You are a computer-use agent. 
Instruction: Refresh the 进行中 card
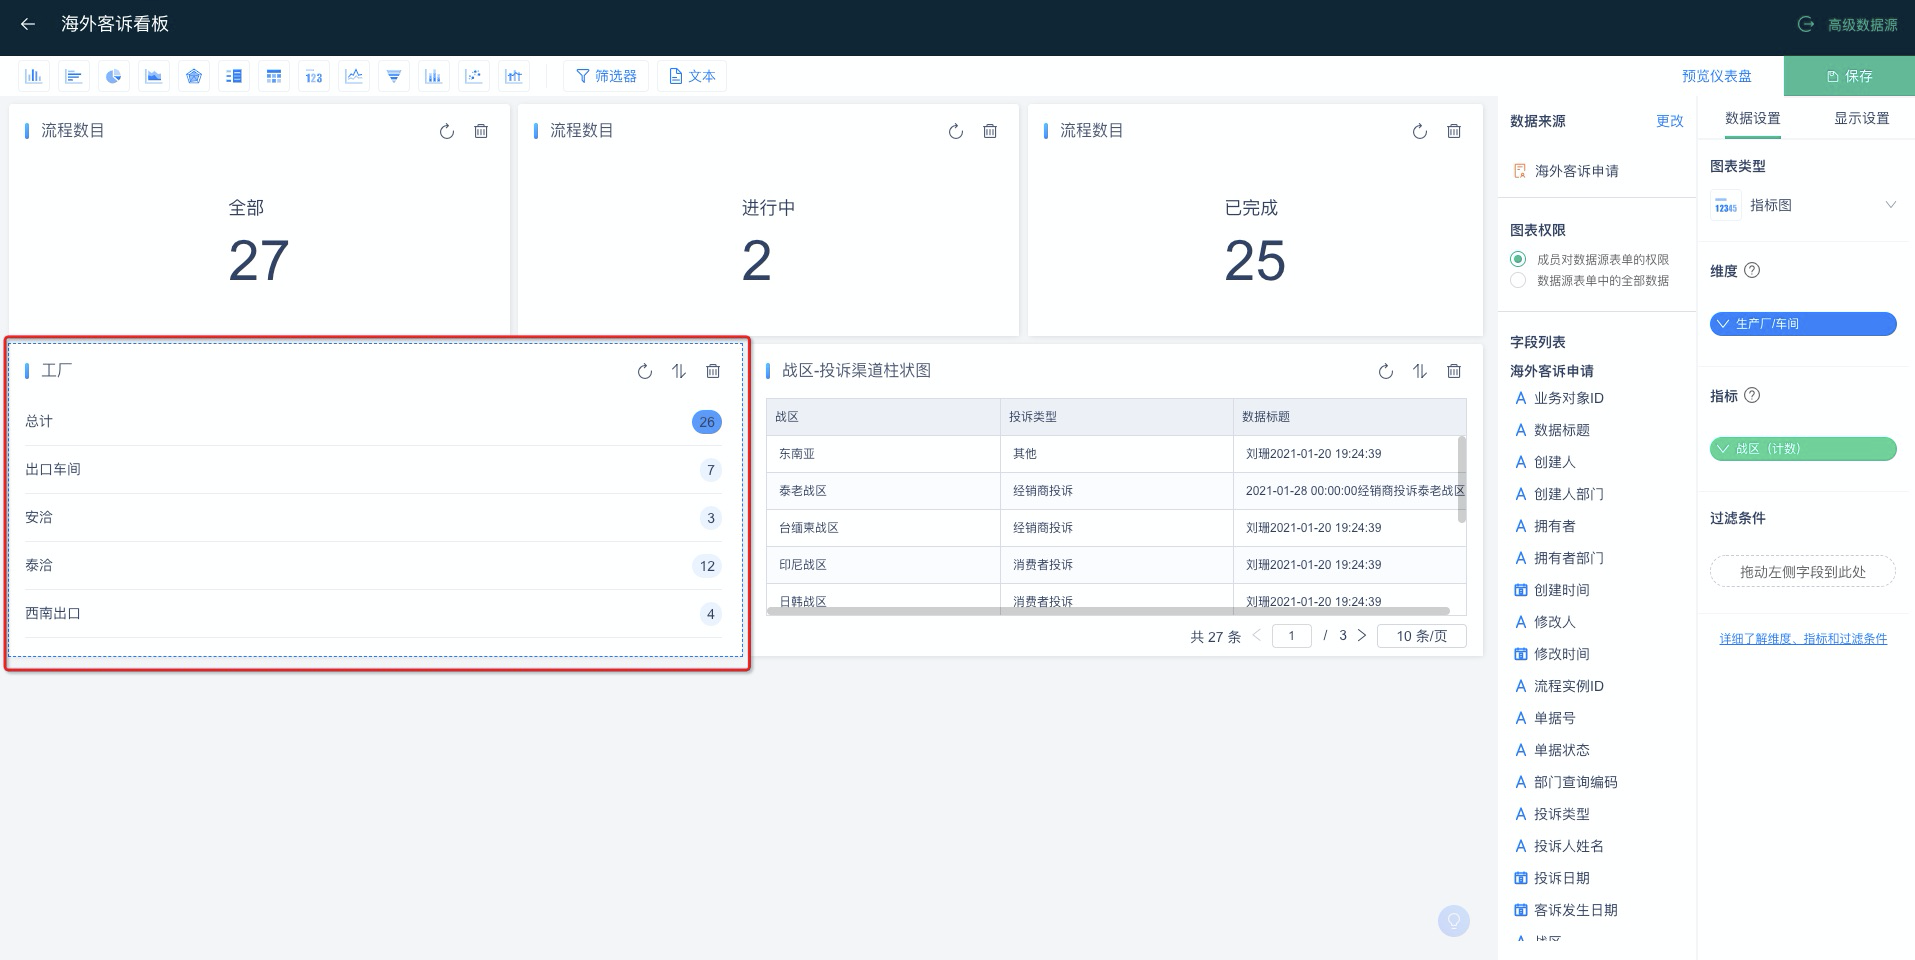pyautogui.click(x=956, y=131)
